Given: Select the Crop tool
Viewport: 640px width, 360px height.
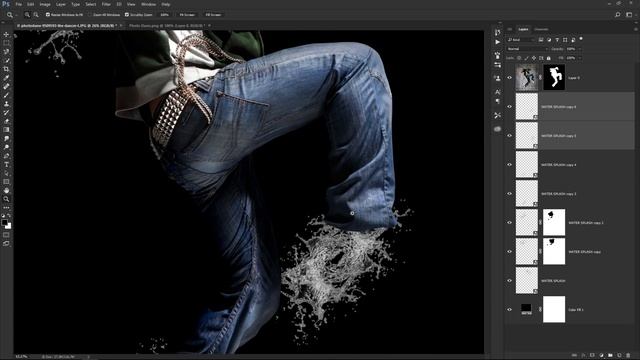Looking at the screenshot, I should coord(6,69).
